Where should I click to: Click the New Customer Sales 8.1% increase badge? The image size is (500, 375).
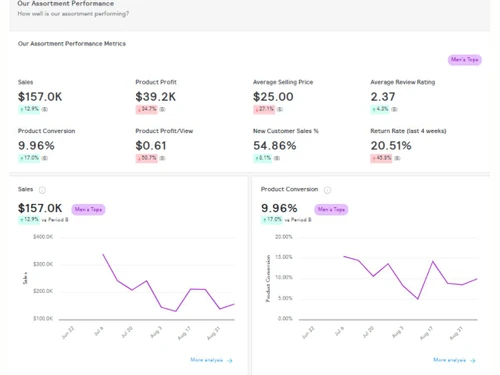(x=263, y=158)
